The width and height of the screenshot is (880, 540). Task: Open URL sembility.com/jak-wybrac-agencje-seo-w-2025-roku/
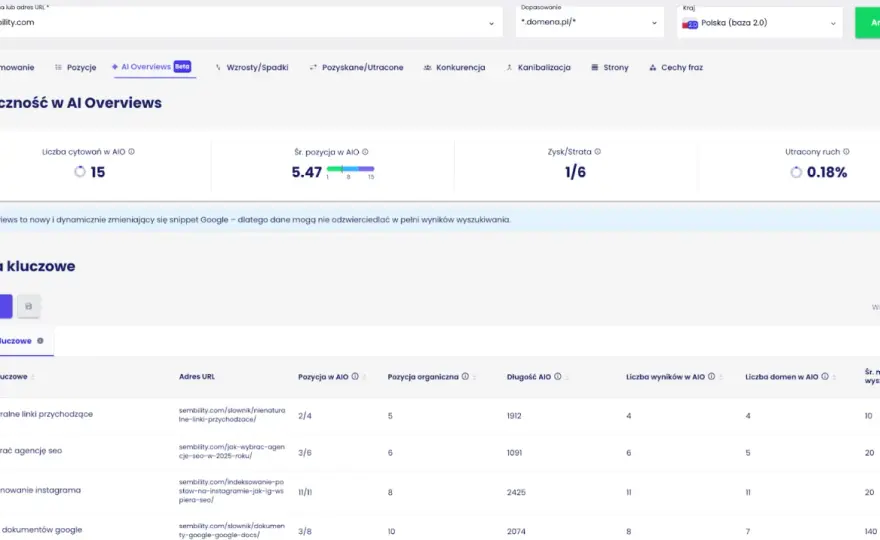232,451
